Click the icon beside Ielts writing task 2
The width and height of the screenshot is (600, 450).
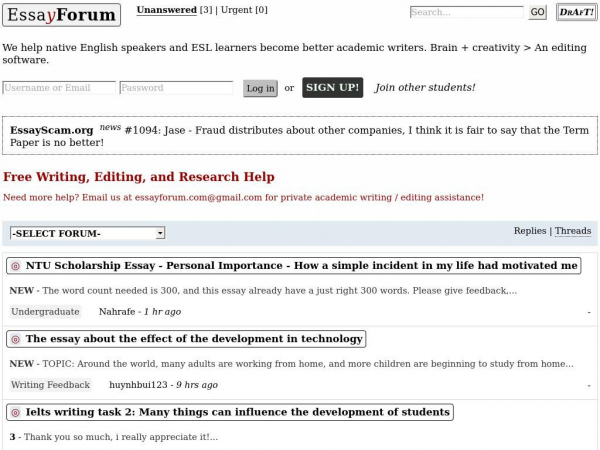click(x=15, y=412)
